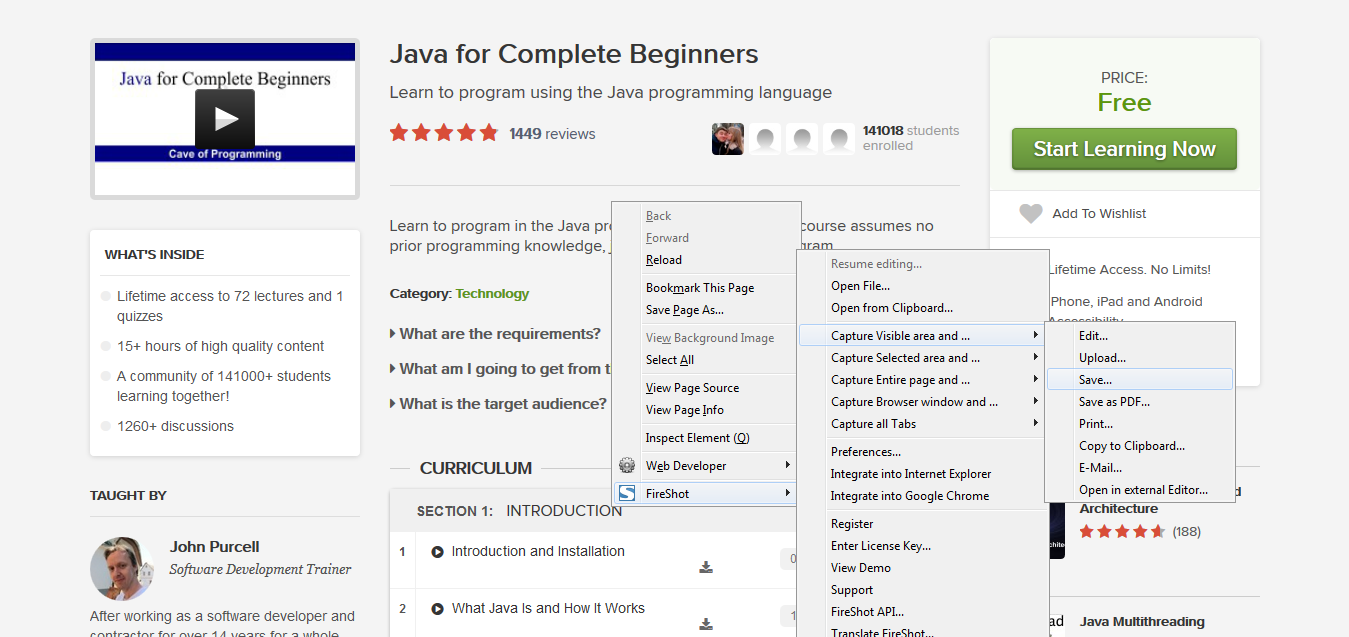Open FireShot "Preferences..."
Screen dimensions: 1349x637
tap(865, 451)
